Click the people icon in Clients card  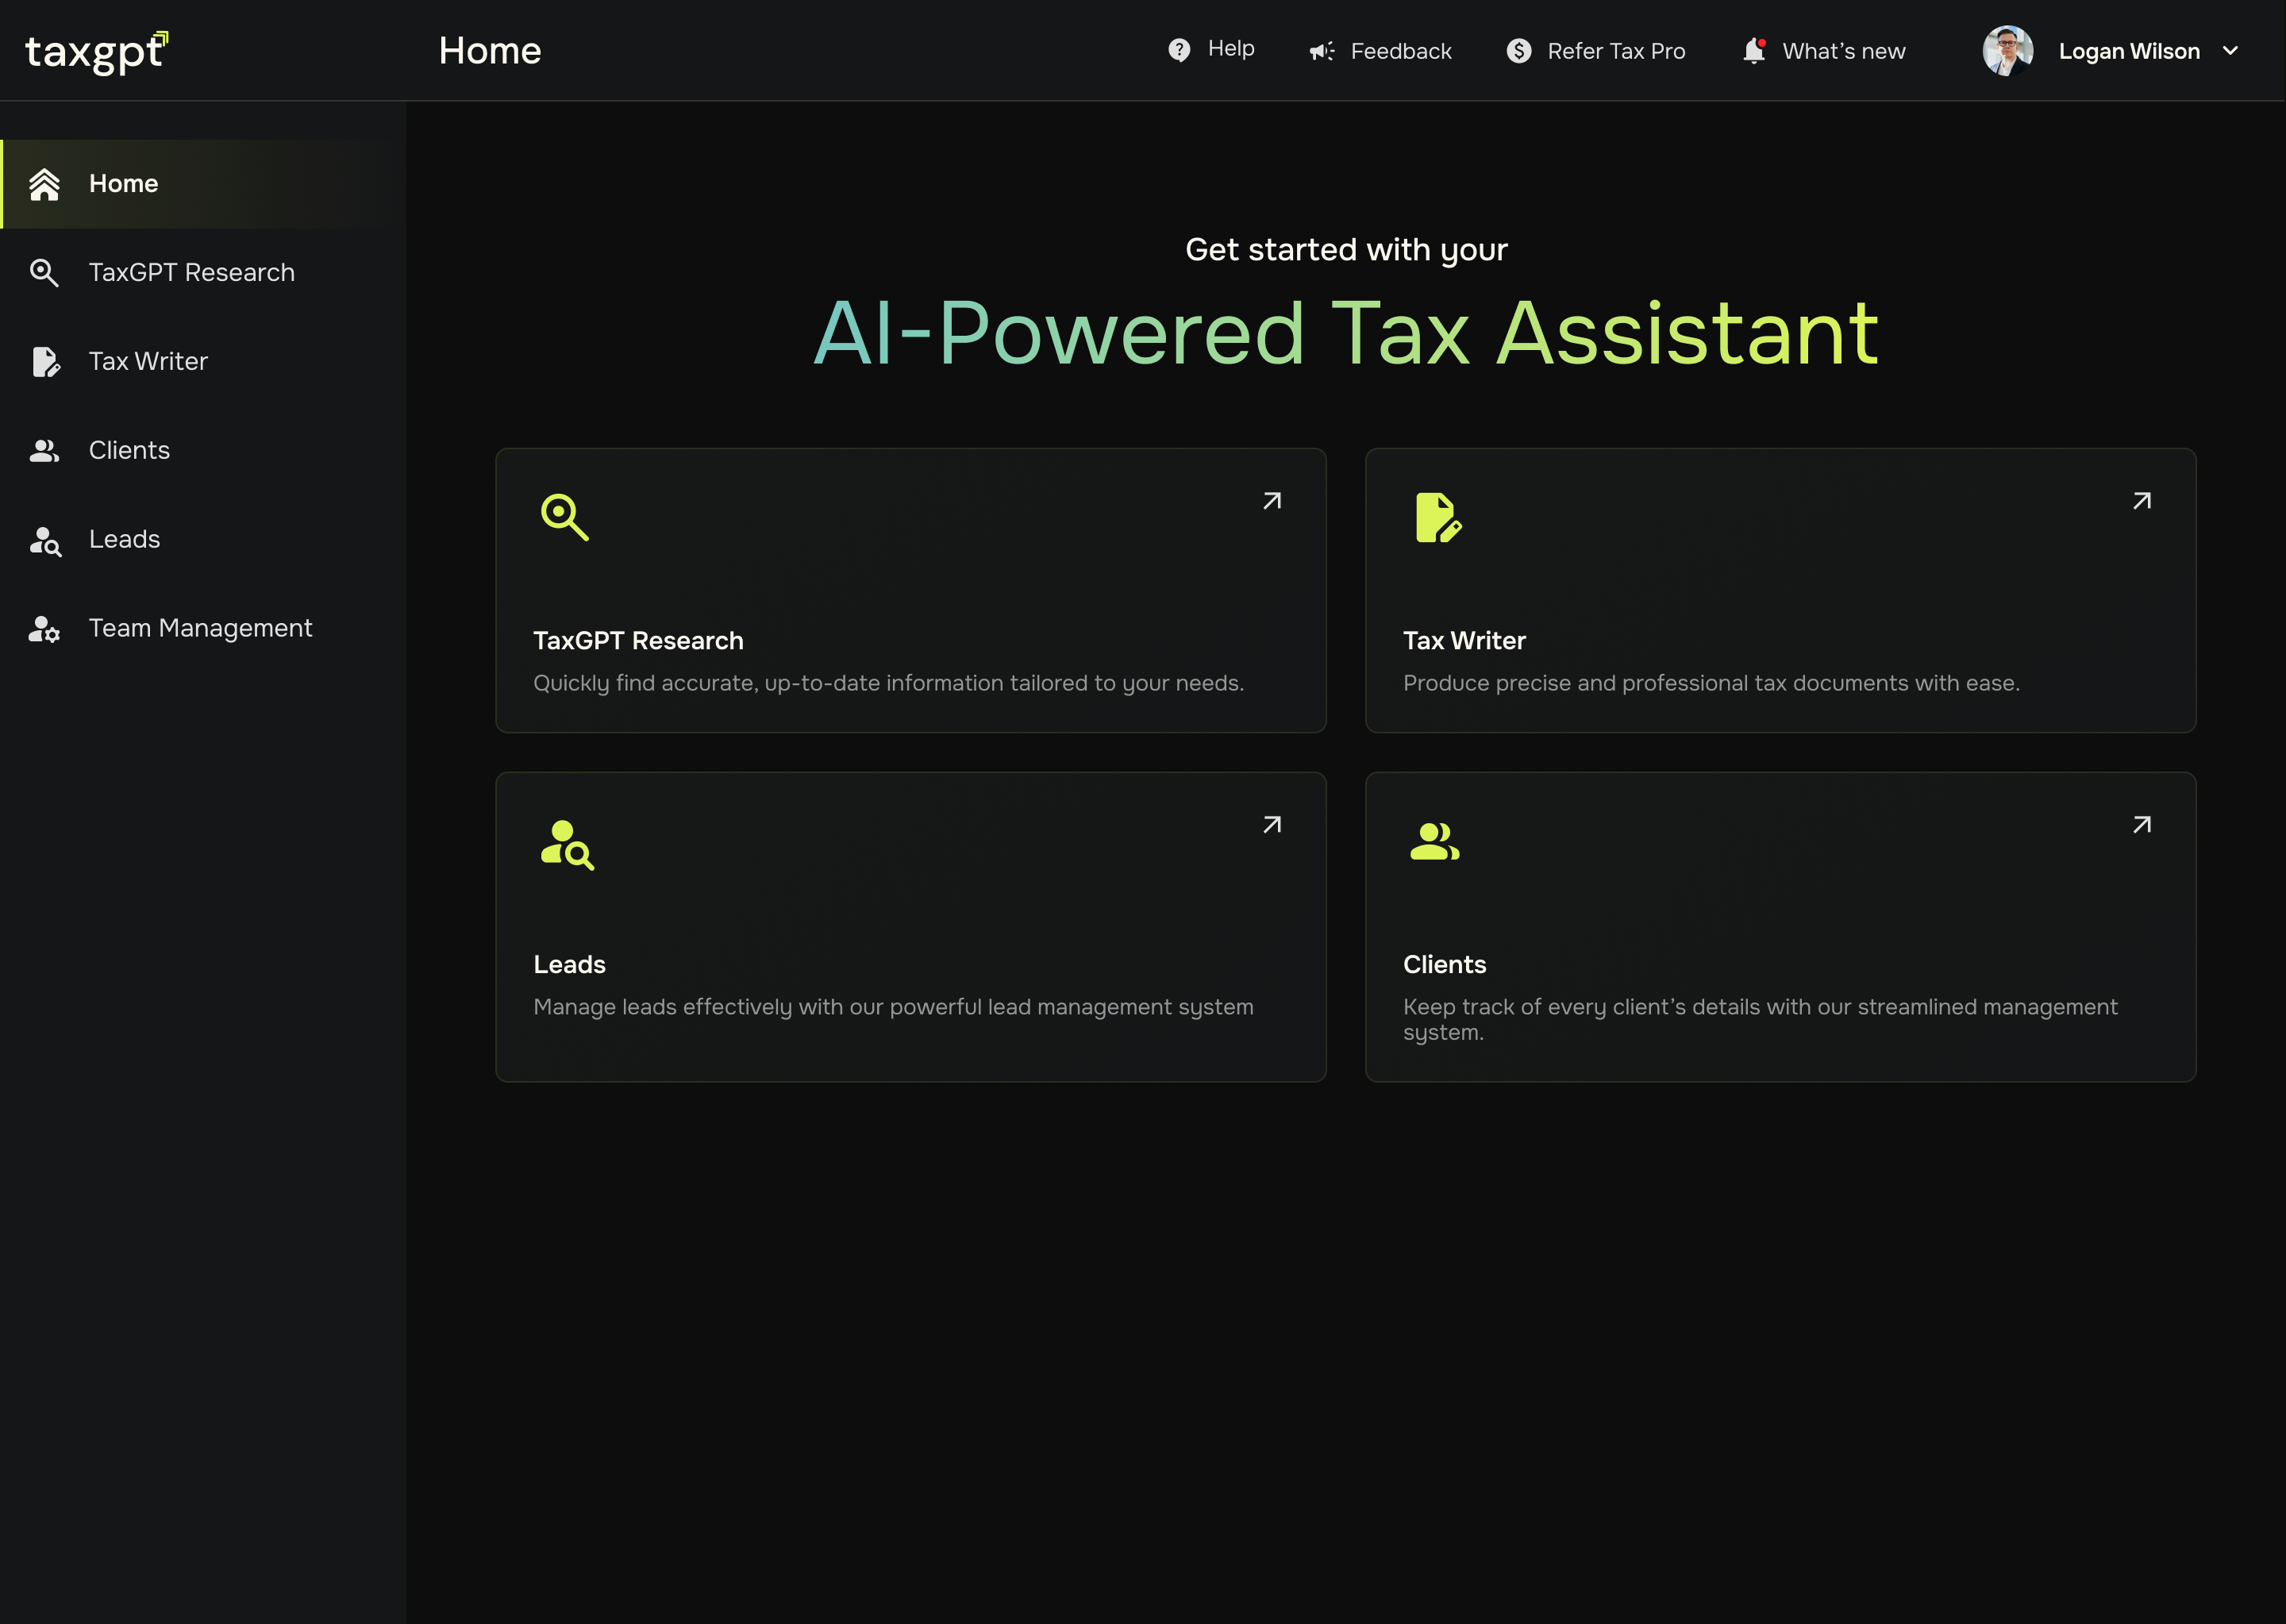1434,841
